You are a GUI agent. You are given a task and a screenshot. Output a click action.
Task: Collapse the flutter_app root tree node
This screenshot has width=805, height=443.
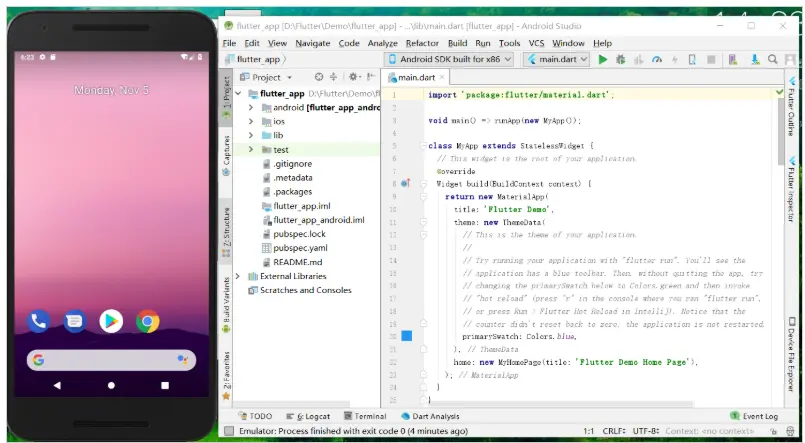[238, 93]
